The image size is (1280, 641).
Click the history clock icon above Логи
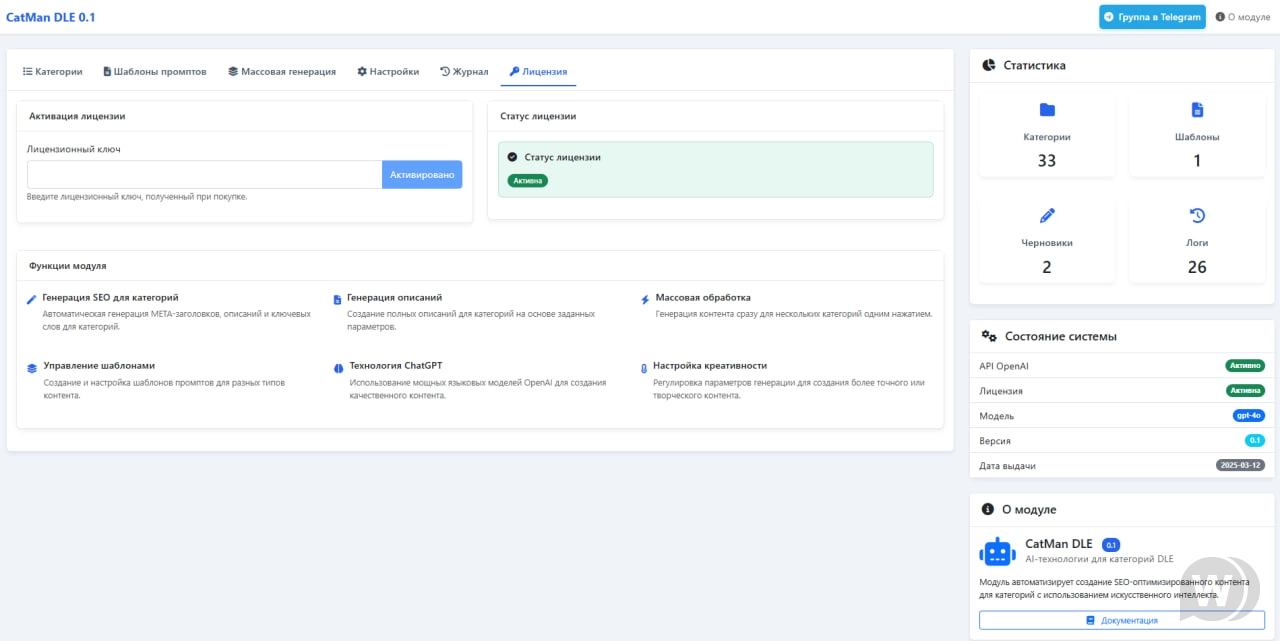coord(1197,215)
